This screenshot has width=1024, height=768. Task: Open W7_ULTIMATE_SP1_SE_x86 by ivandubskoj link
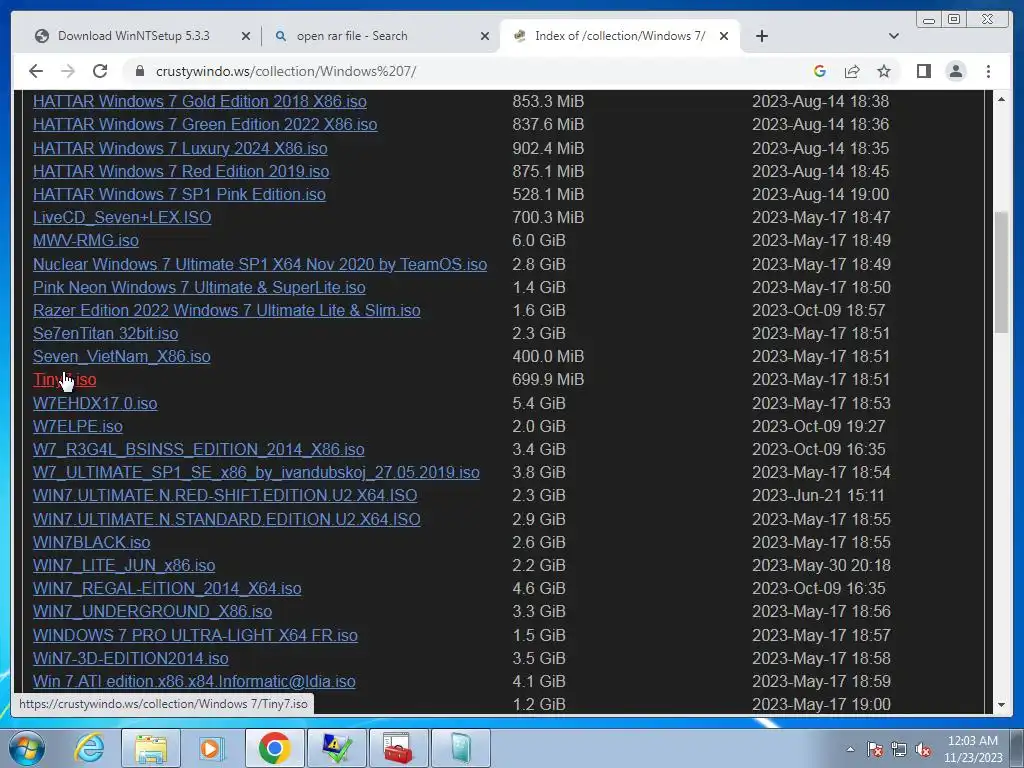coord(256,472)
